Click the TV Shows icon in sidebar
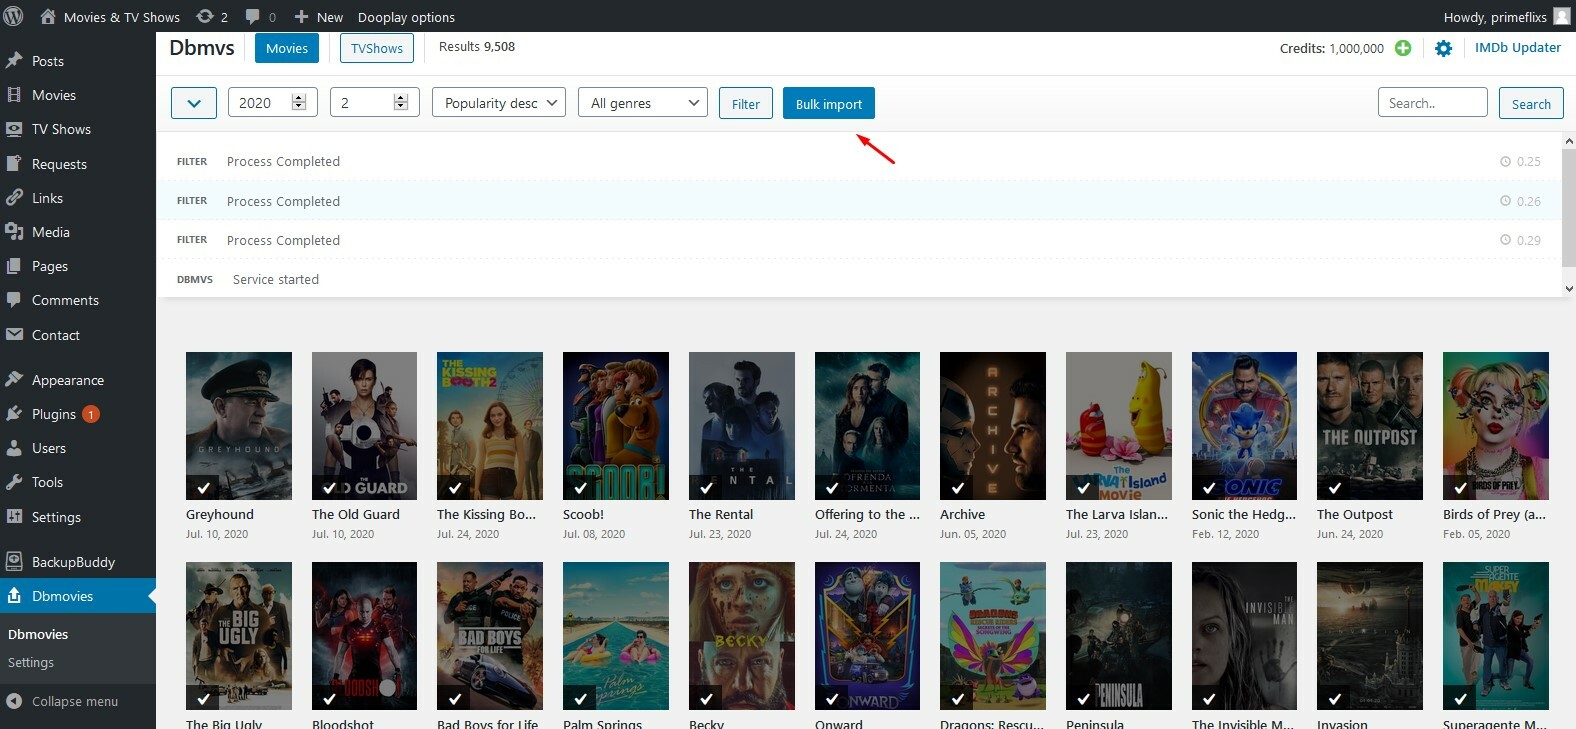The width and height of the screenshot is (1576, 729). click(14, 129)
